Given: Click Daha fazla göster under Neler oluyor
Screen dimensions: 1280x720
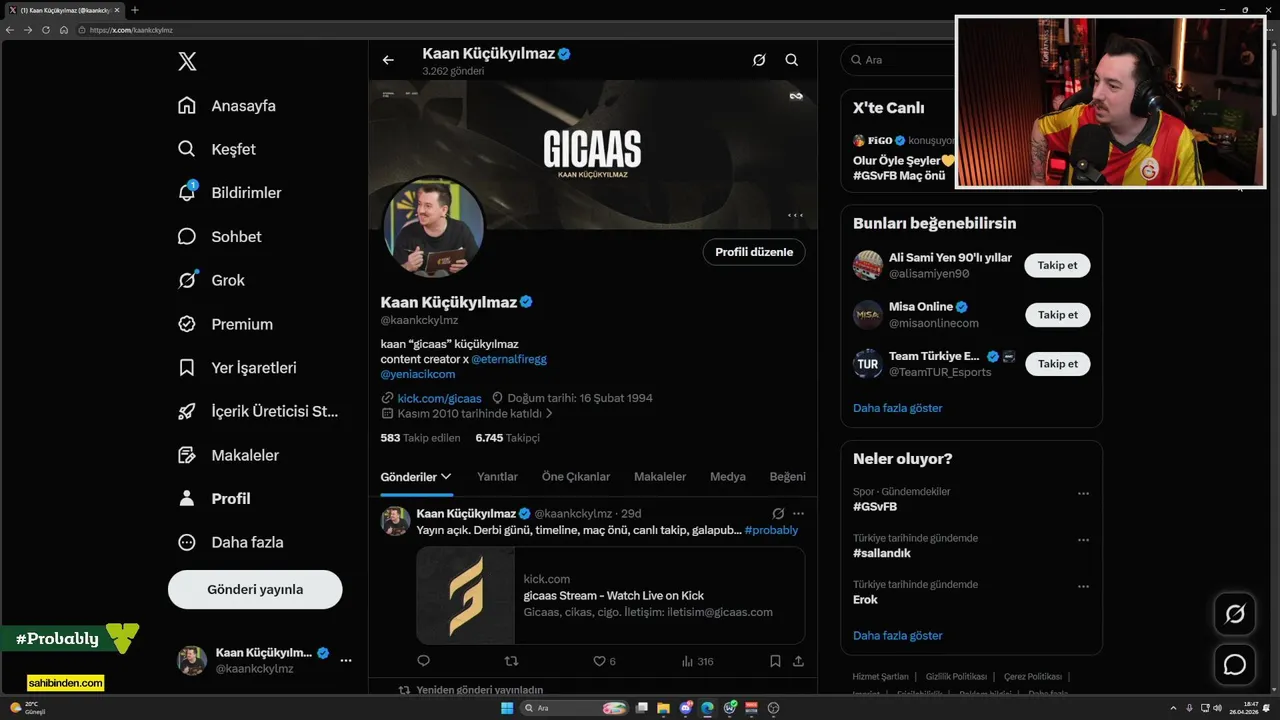Looking at the screenshot, I should tap(897, 635).
